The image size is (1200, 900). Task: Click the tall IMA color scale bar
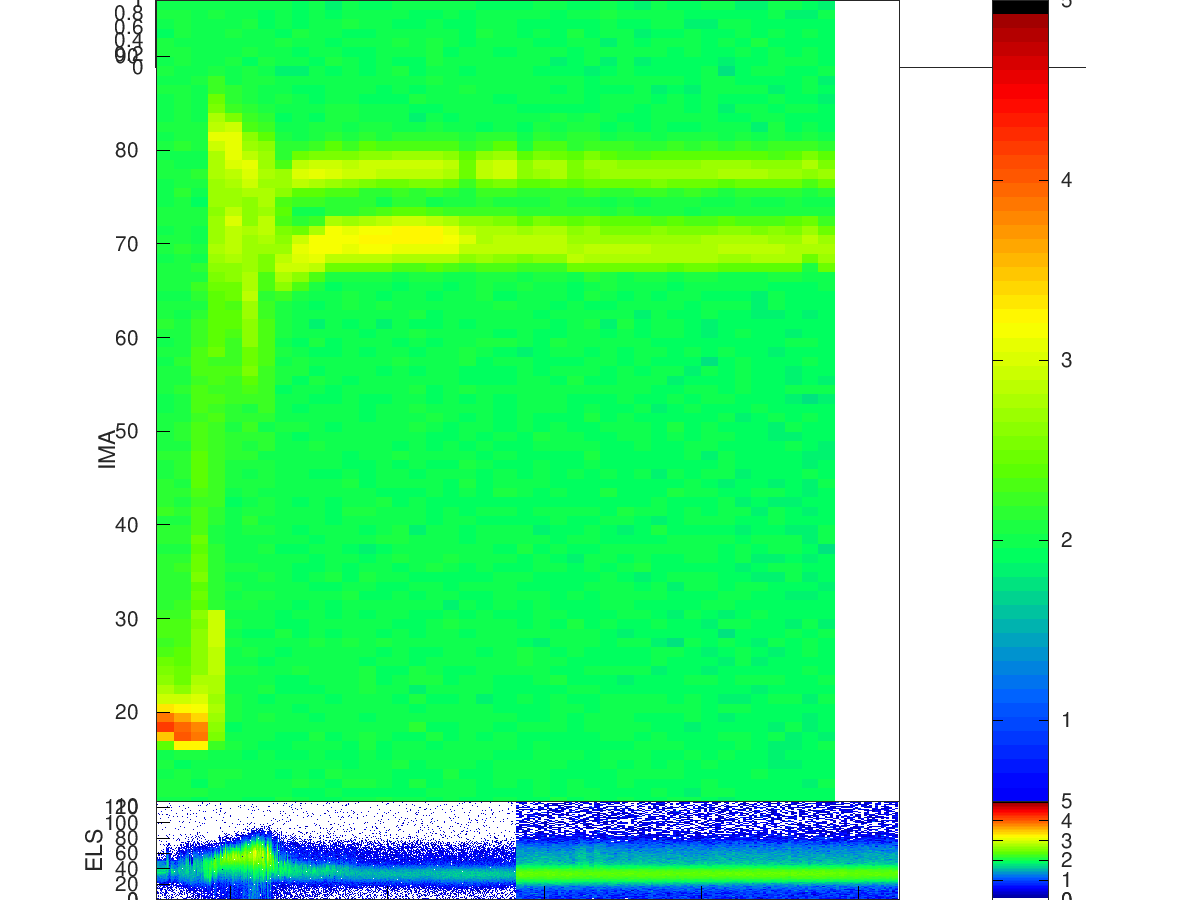pos(1020,400)
